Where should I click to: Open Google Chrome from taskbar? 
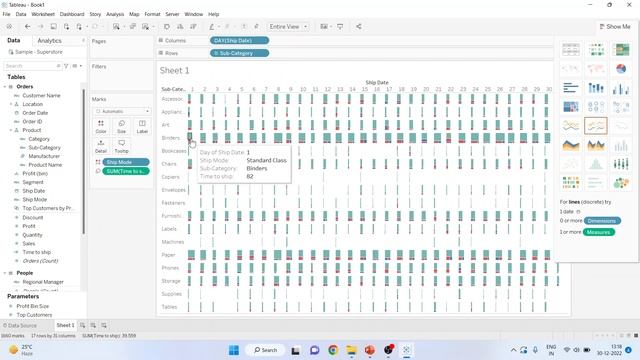click(333, 350)
